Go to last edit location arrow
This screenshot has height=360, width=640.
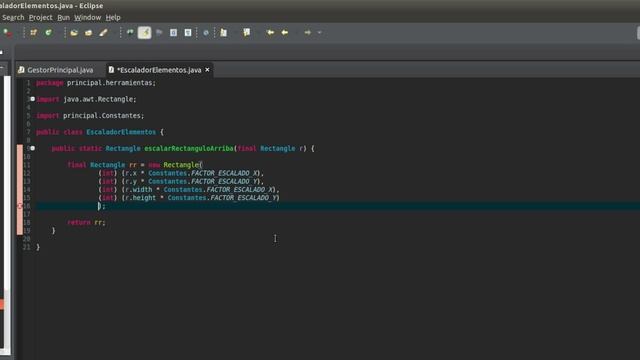tap(270, 33)
